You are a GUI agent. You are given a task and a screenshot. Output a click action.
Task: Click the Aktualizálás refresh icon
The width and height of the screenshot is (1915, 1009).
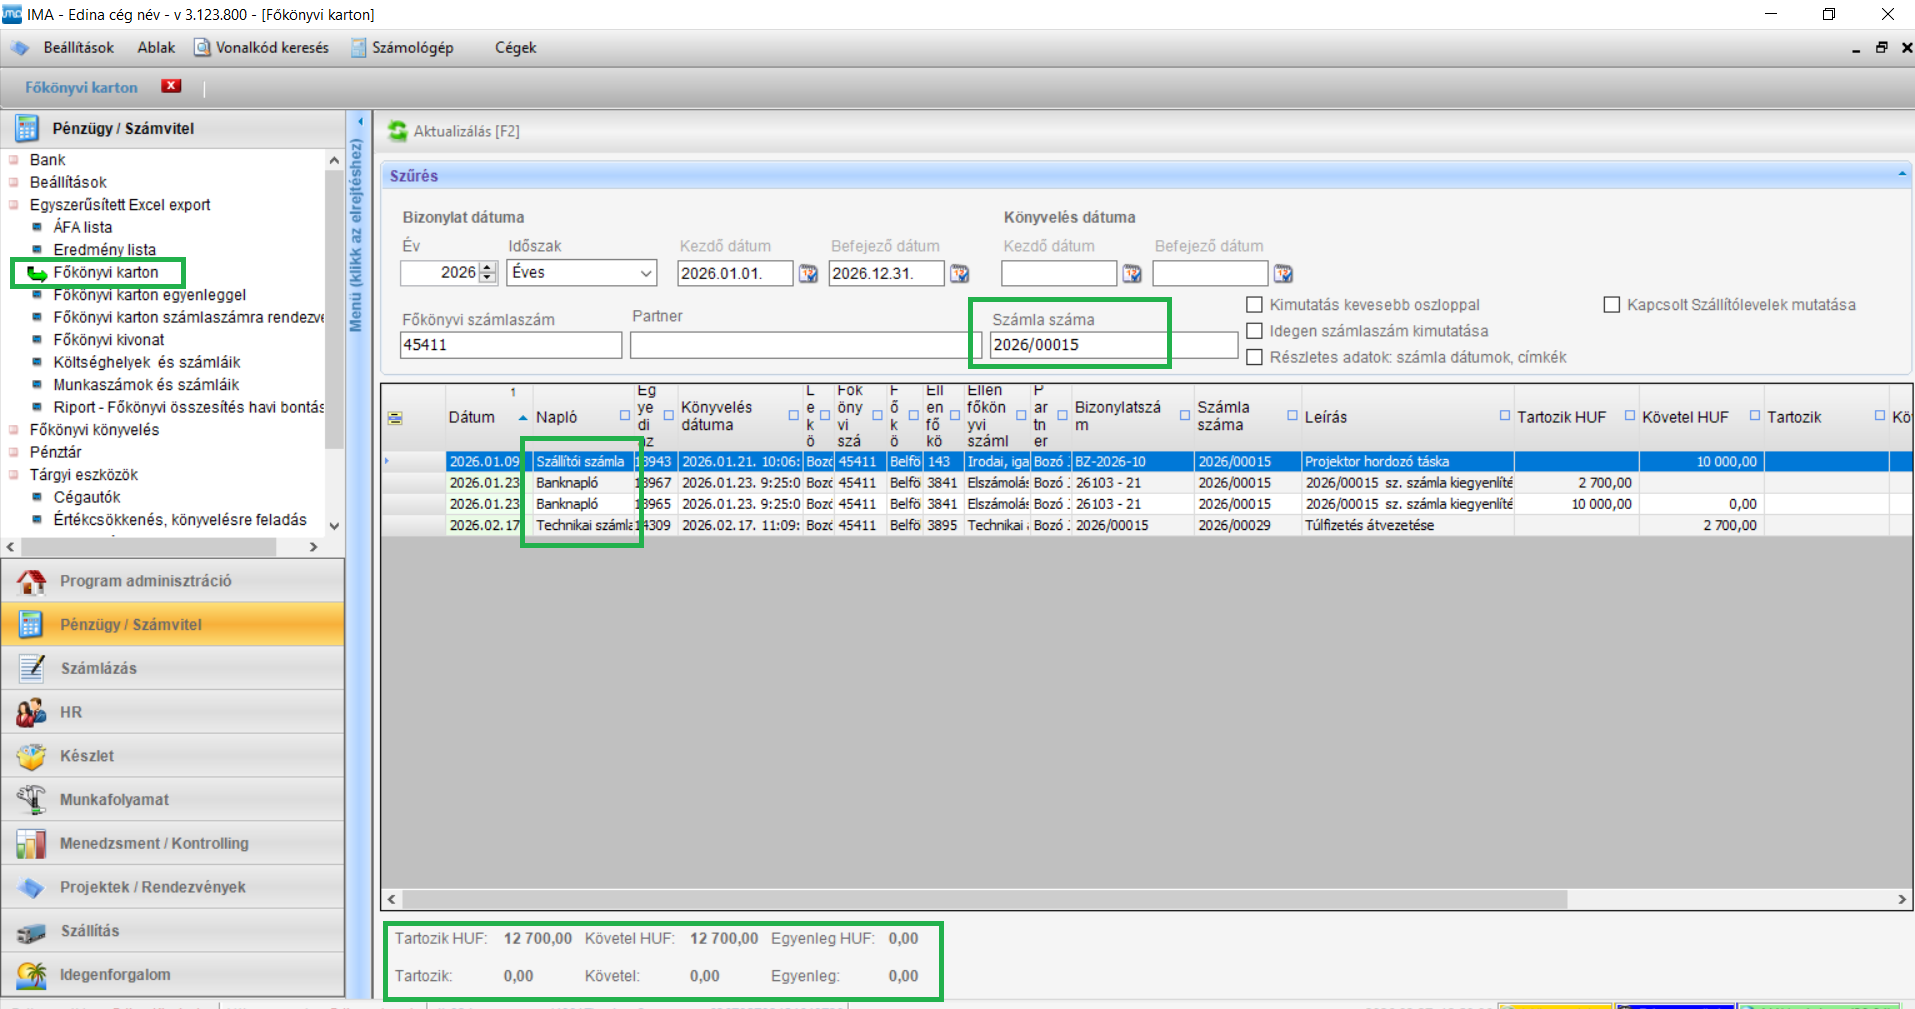pyautogui.click(x=398, y=131)
